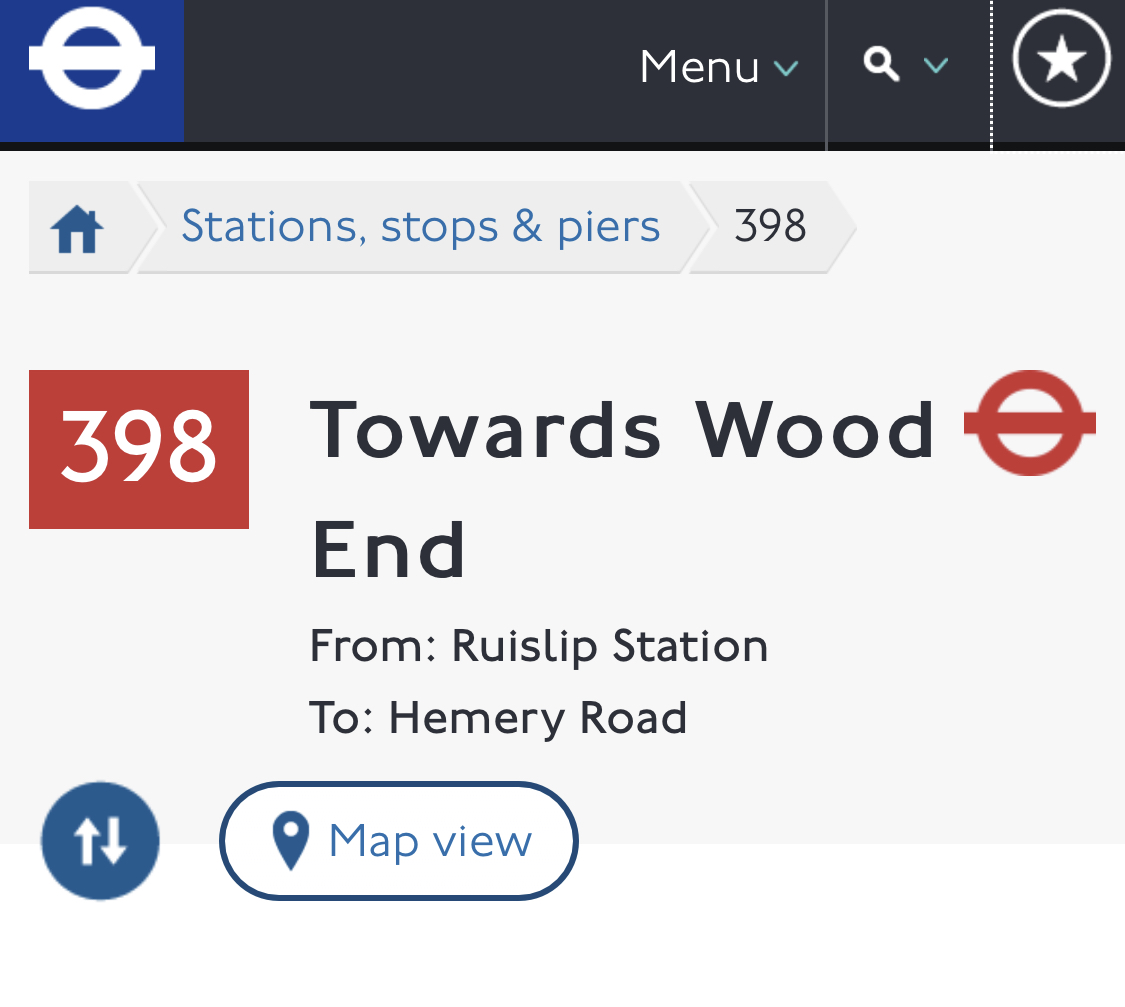Screen dimensions: 1125x1007
Task: Open Stations, stops & piers breadcrumb
Action: [x=420, y=226]
